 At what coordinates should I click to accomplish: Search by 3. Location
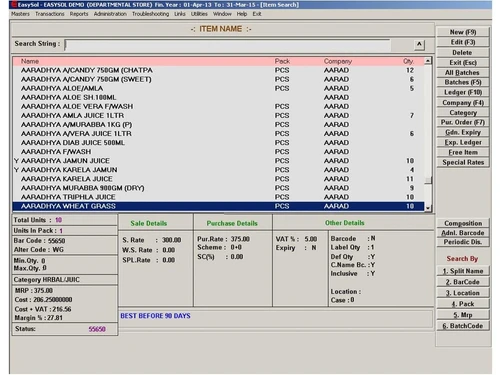tap(463, 293)
